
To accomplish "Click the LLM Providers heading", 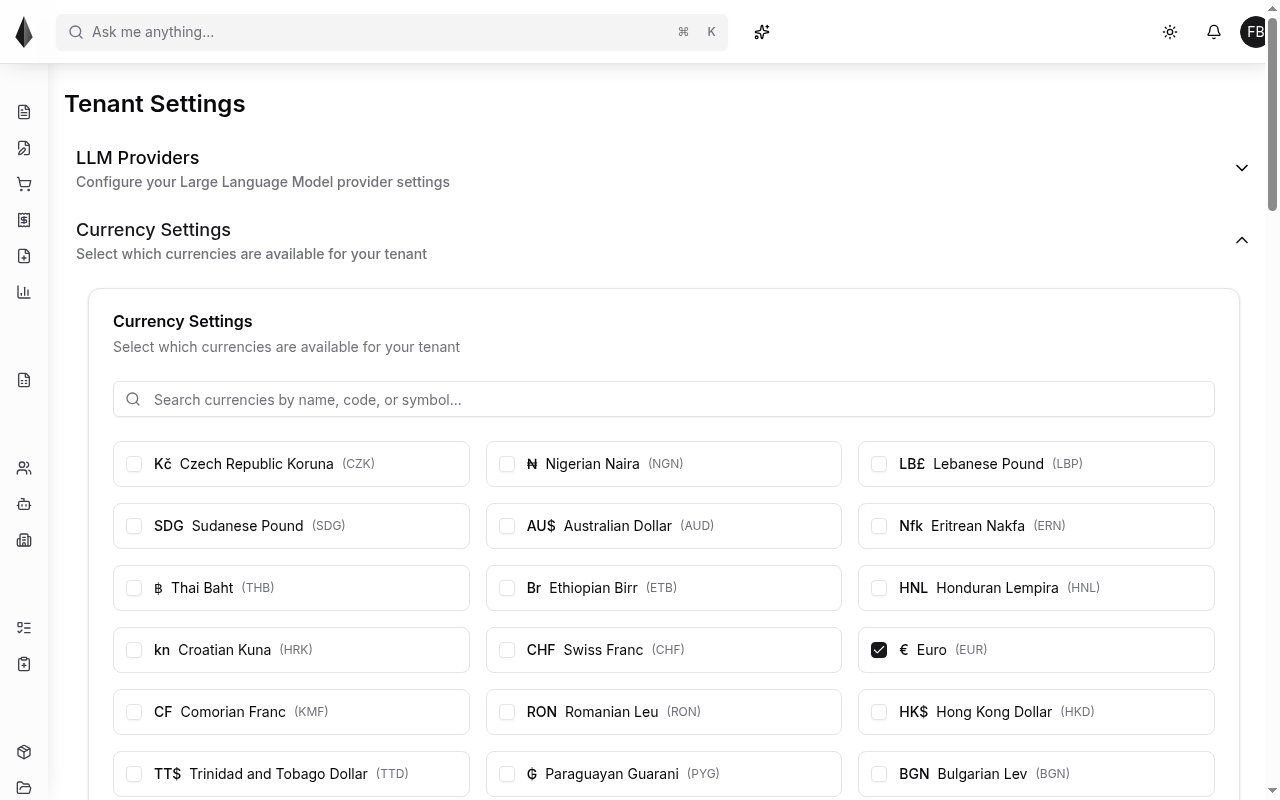I will [138, 158].
